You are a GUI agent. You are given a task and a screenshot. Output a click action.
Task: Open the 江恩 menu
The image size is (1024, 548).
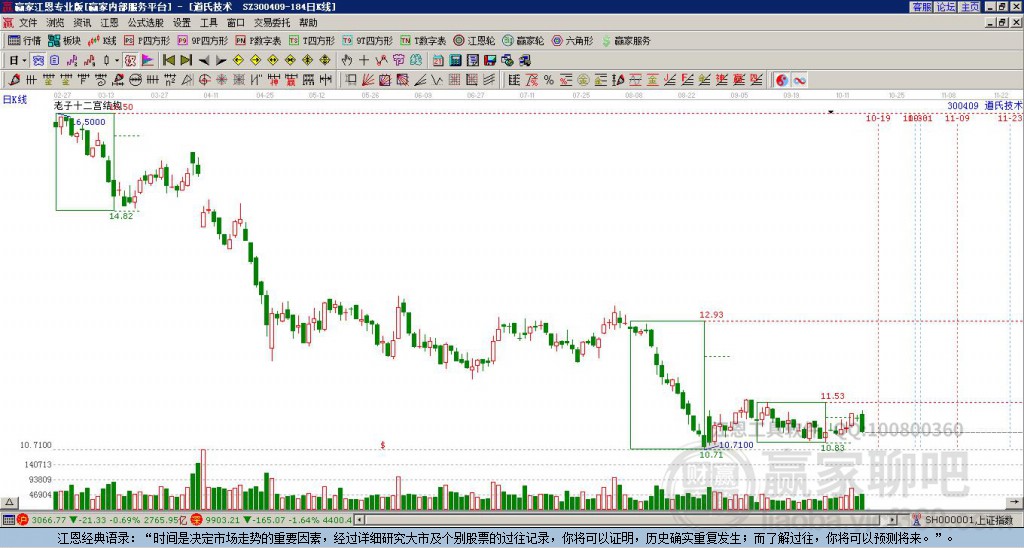pyautogui.click(x=109, y=23)
